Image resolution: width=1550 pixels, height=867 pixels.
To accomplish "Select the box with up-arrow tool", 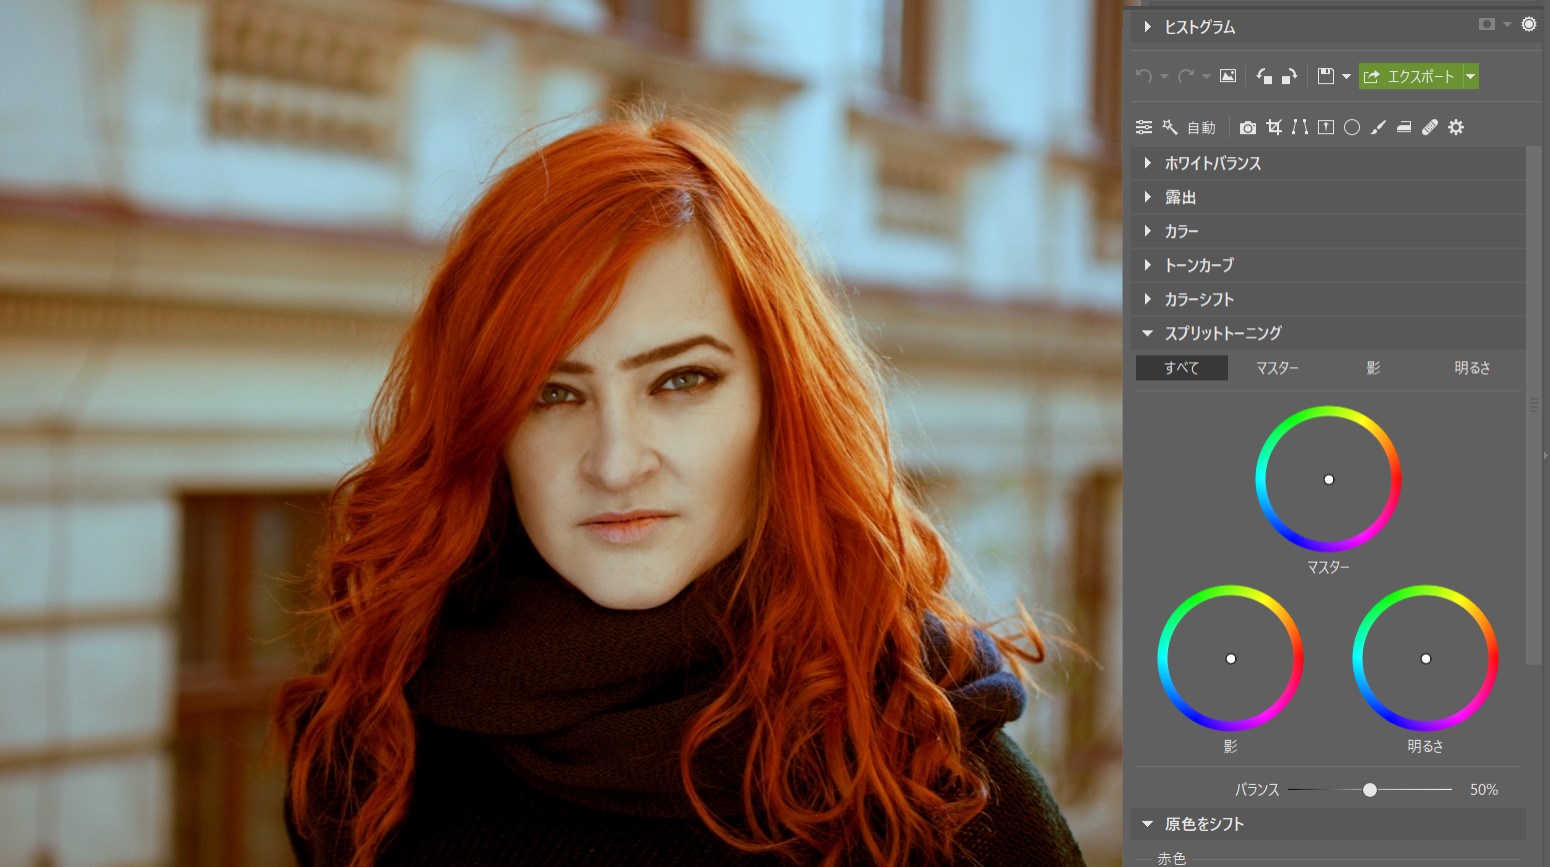I will (1326, 127).
